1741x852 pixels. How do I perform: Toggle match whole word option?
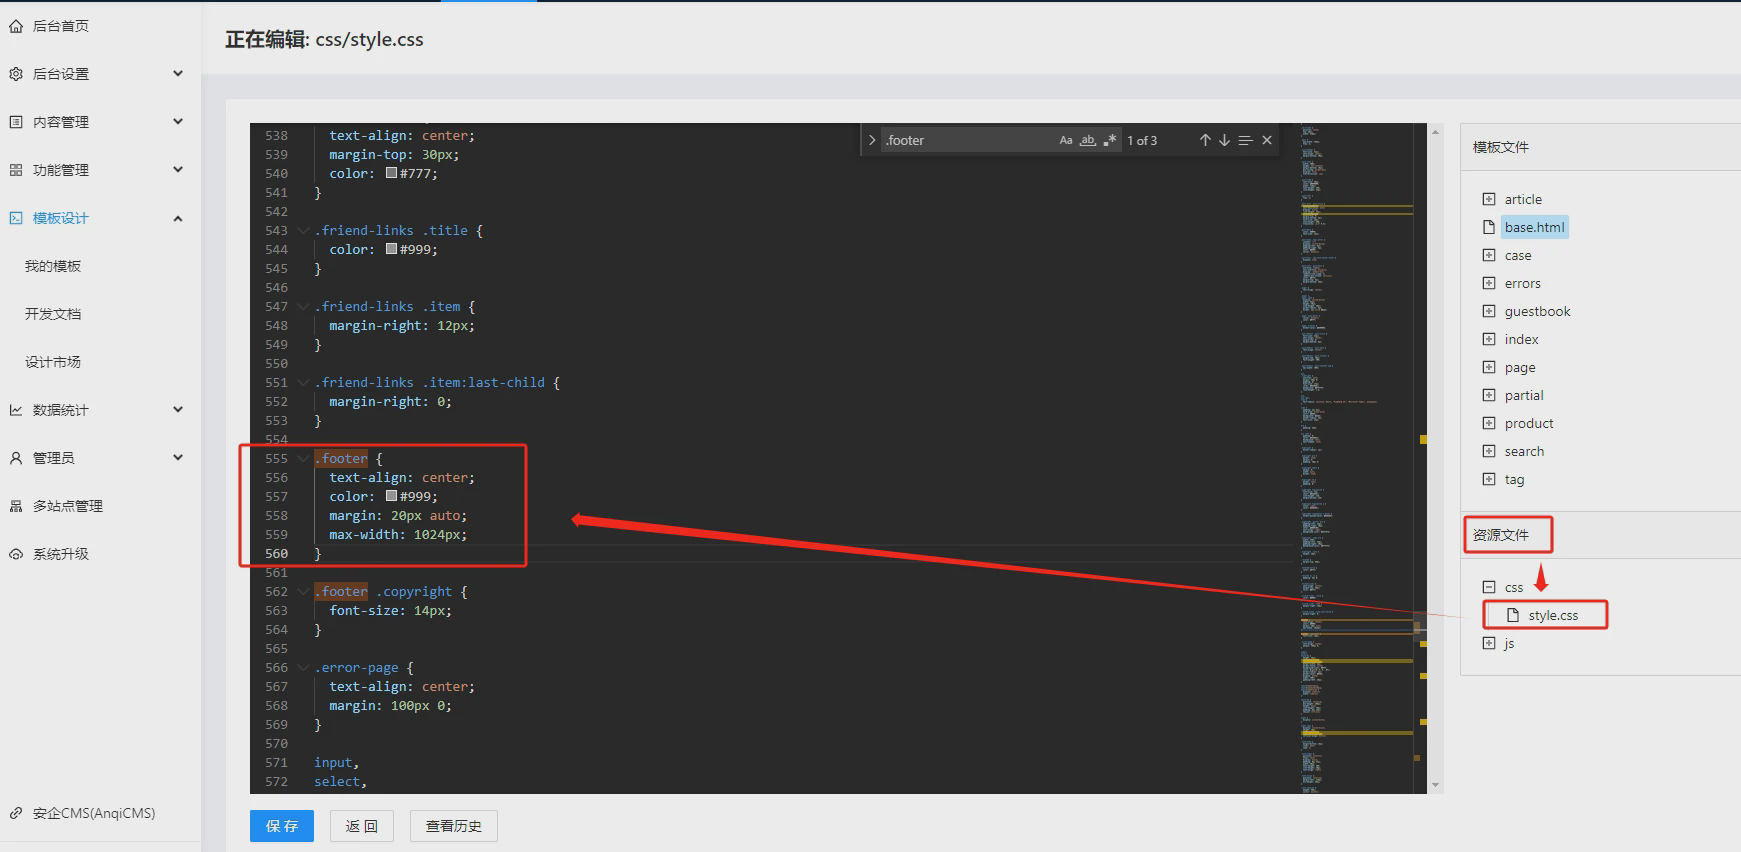[1088, 140]
